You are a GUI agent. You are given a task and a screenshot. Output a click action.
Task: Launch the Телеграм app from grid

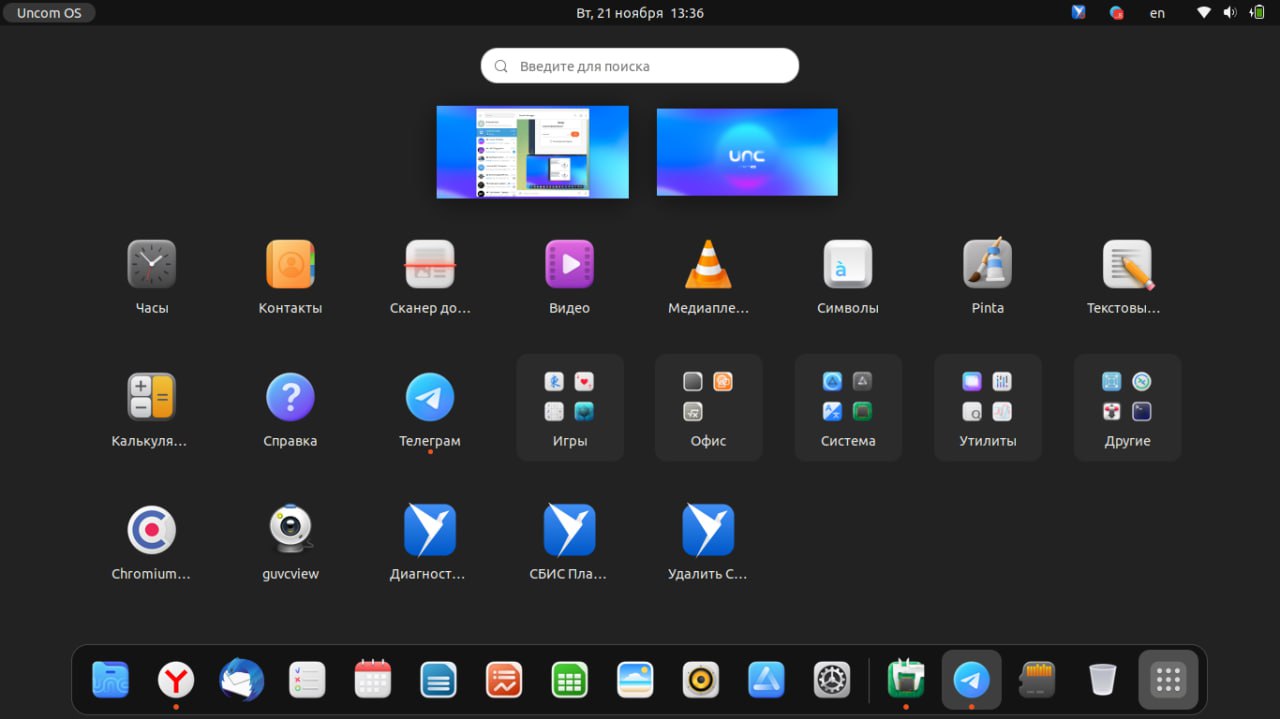[430, 398]
